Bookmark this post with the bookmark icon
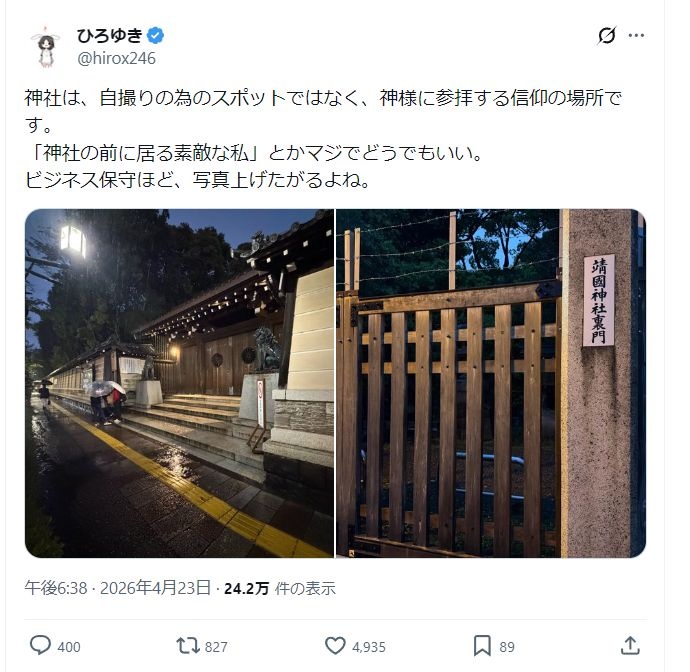 point(482,646)
